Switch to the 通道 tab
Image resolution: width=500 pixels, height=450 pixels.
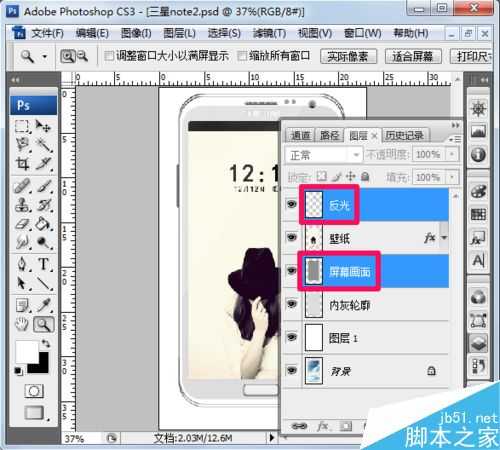pos(300,135)
